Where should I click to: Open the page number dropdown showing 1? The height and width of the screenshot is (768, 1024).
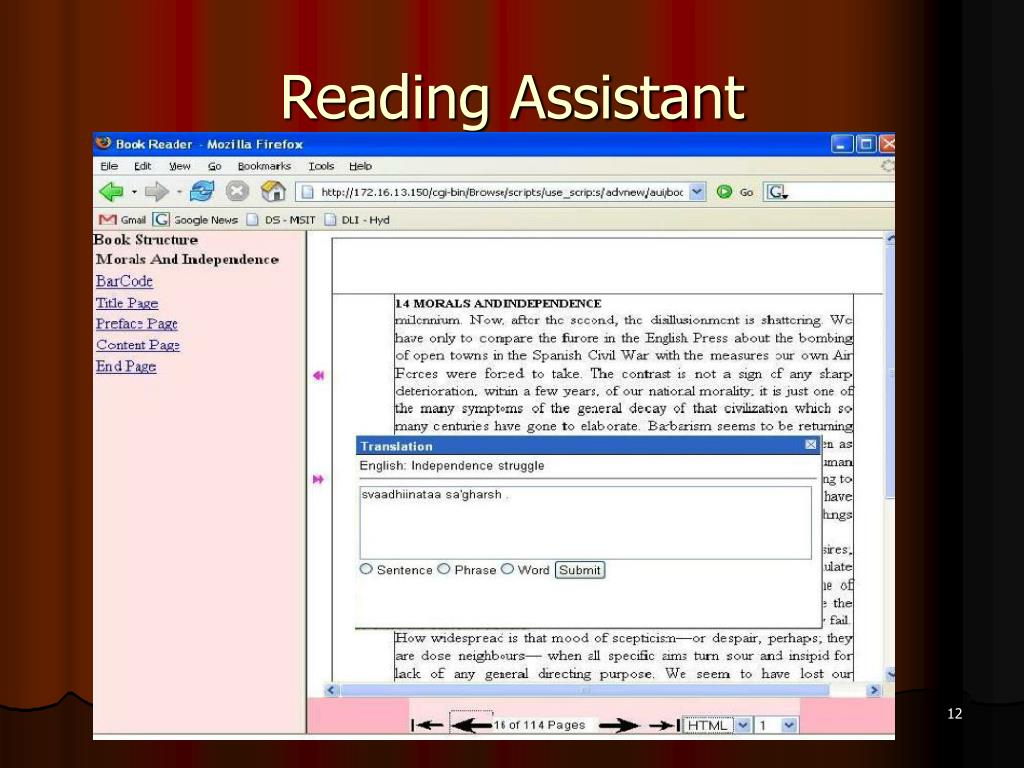tap(789, 725)
